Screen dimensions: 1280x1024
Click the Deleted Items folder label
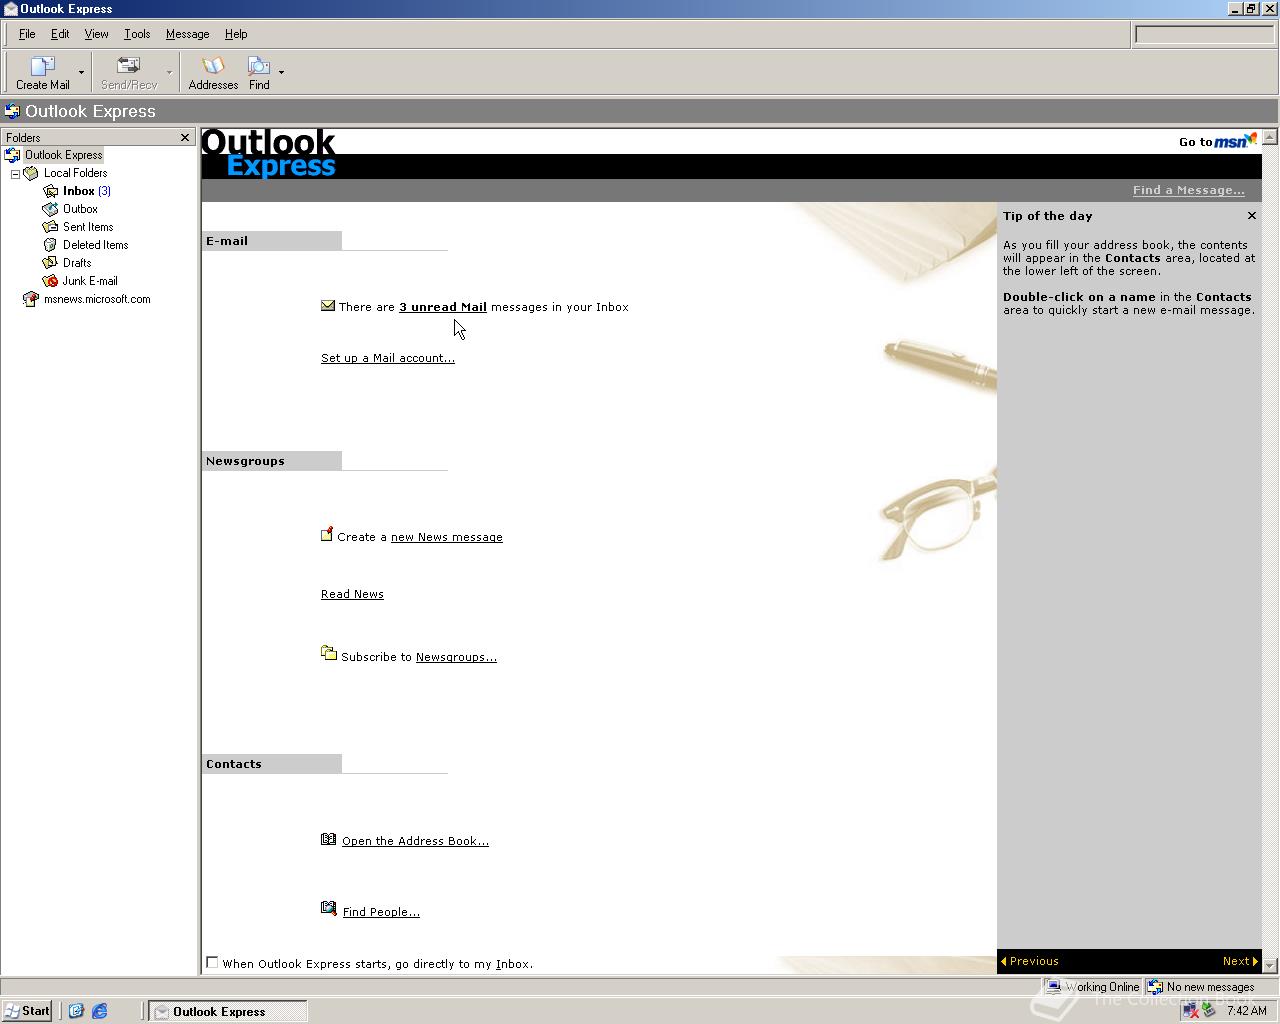95,245
